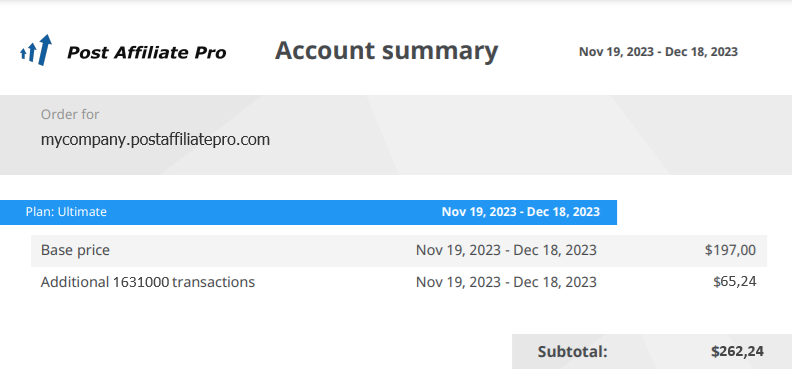The height and width of the screenshot is (381, 792).
Task: Click the Subtotal label
Action: pyautogui.click(x=572, y=352)
